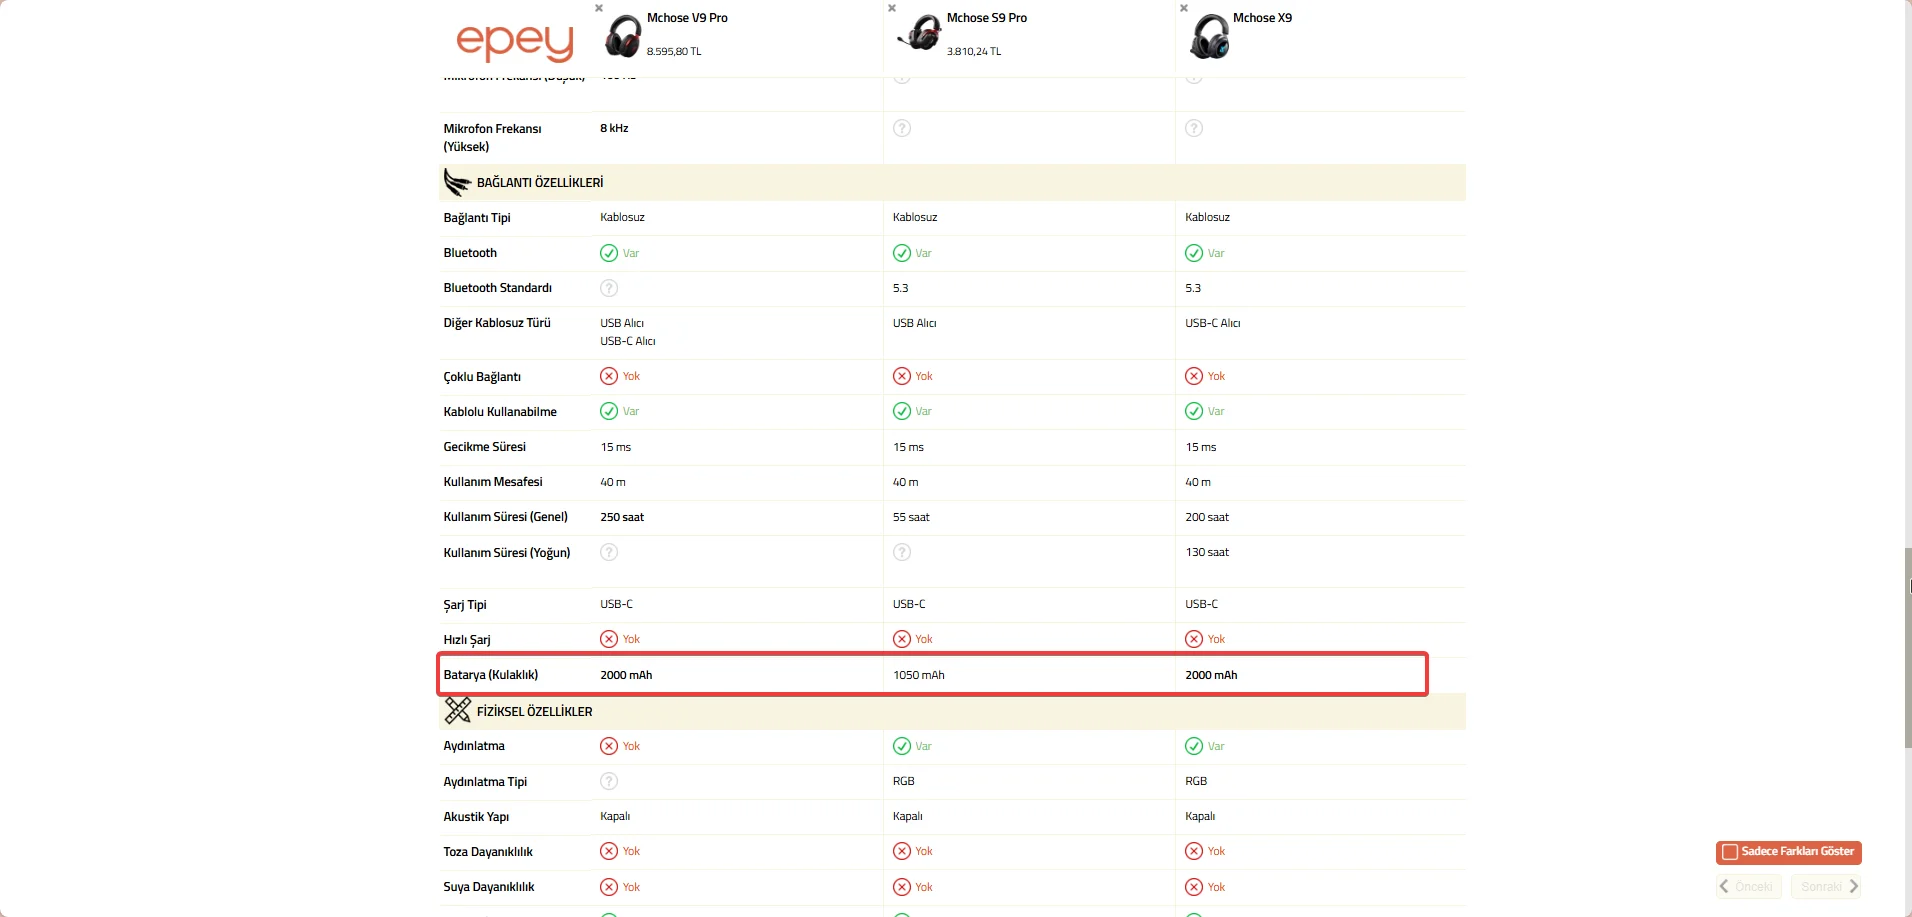Remove Mchose V9 Pro from comparison

(599, 8)
